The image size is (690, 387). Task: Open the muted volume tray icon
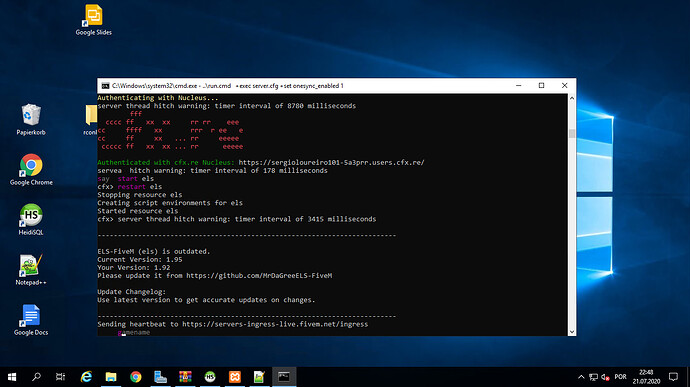click(606, 377)
